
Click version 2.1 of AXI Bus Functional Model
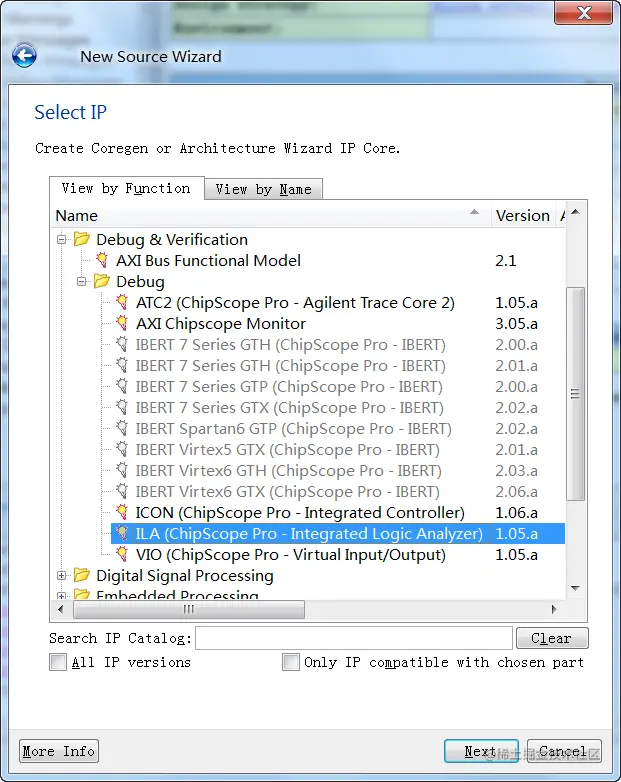tap(505, 260)
